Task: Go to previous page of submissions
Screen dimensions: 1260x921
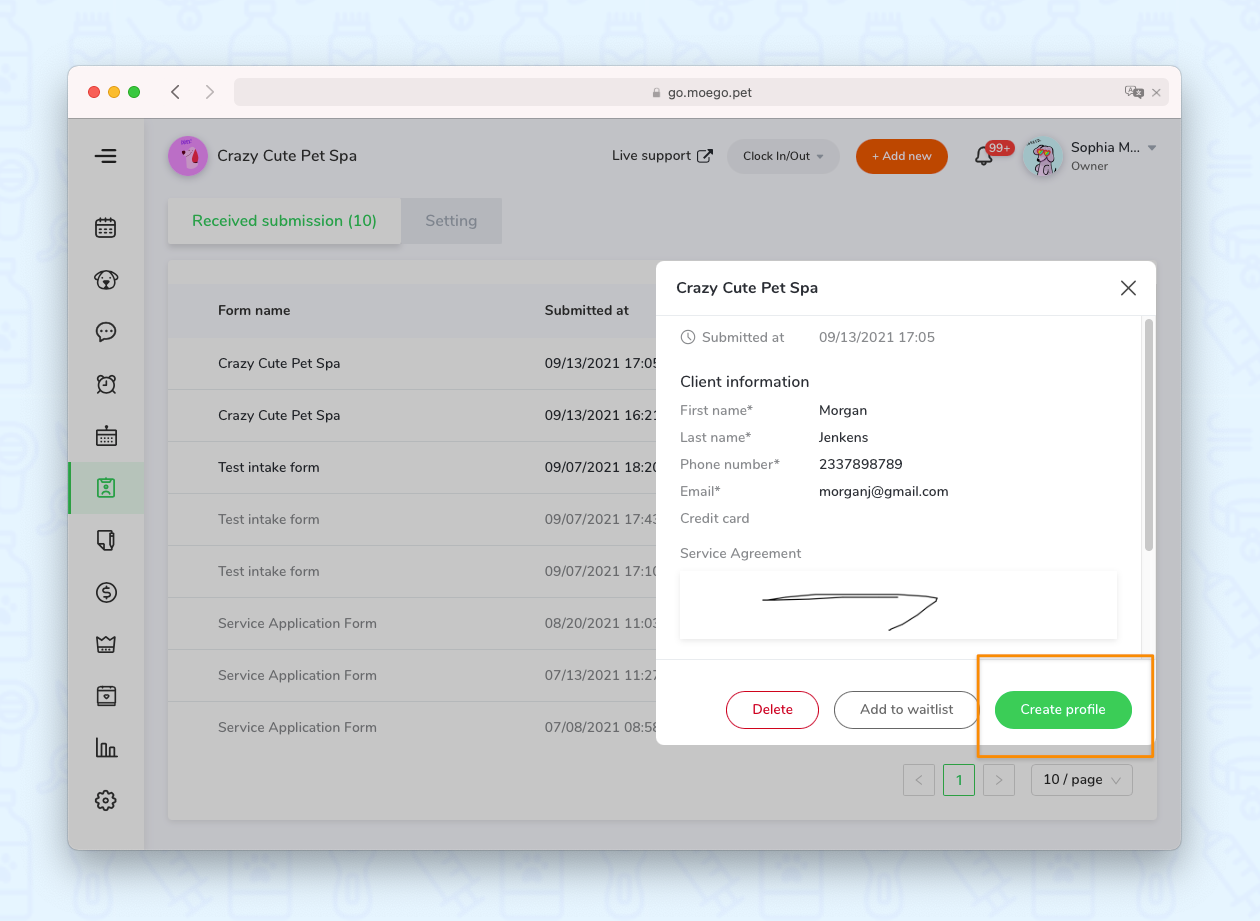Action: pyautogui.click(x=919, y=780)
